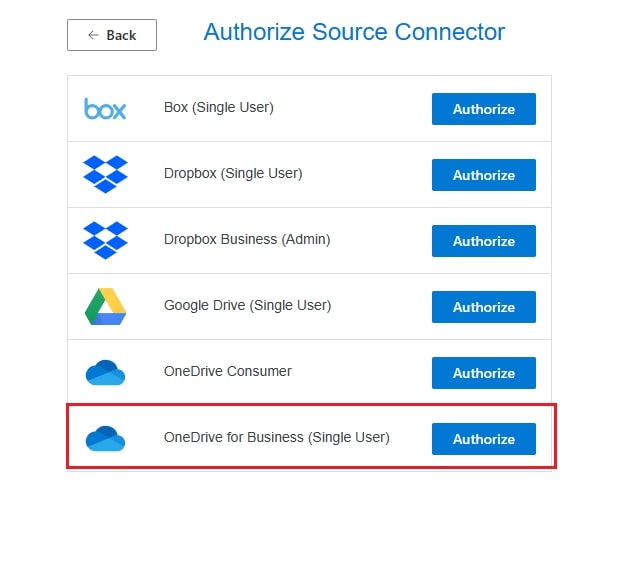Click the Back button
The width and height of the screenshot is (624, 585).
pyautogui.click(x=112, y=35)
